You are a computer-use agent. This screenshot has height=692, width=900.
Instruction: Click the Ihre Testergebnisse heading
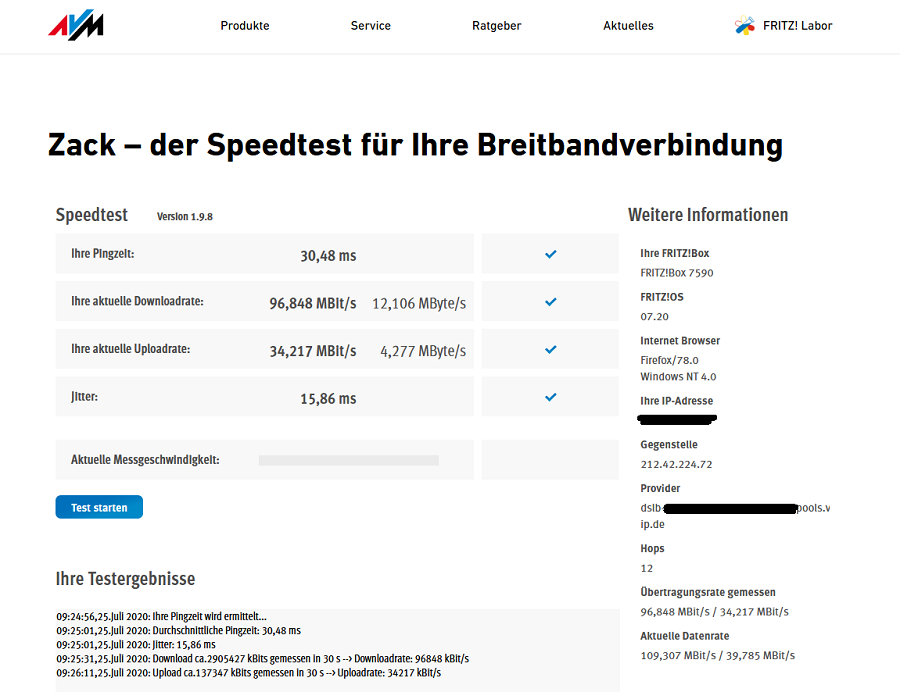pyautogui.click(x=125, y=578)
